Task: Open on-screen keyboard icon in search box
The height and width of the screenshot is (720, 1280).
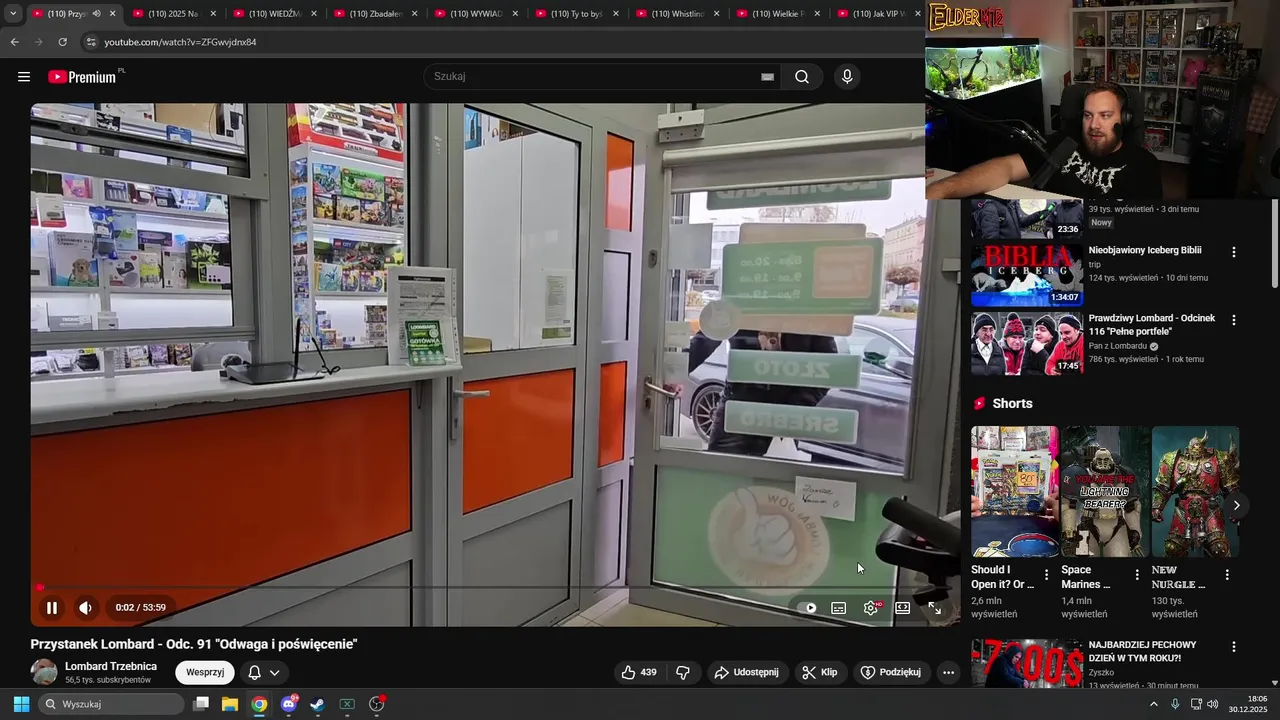Action: tap(767, 77)
